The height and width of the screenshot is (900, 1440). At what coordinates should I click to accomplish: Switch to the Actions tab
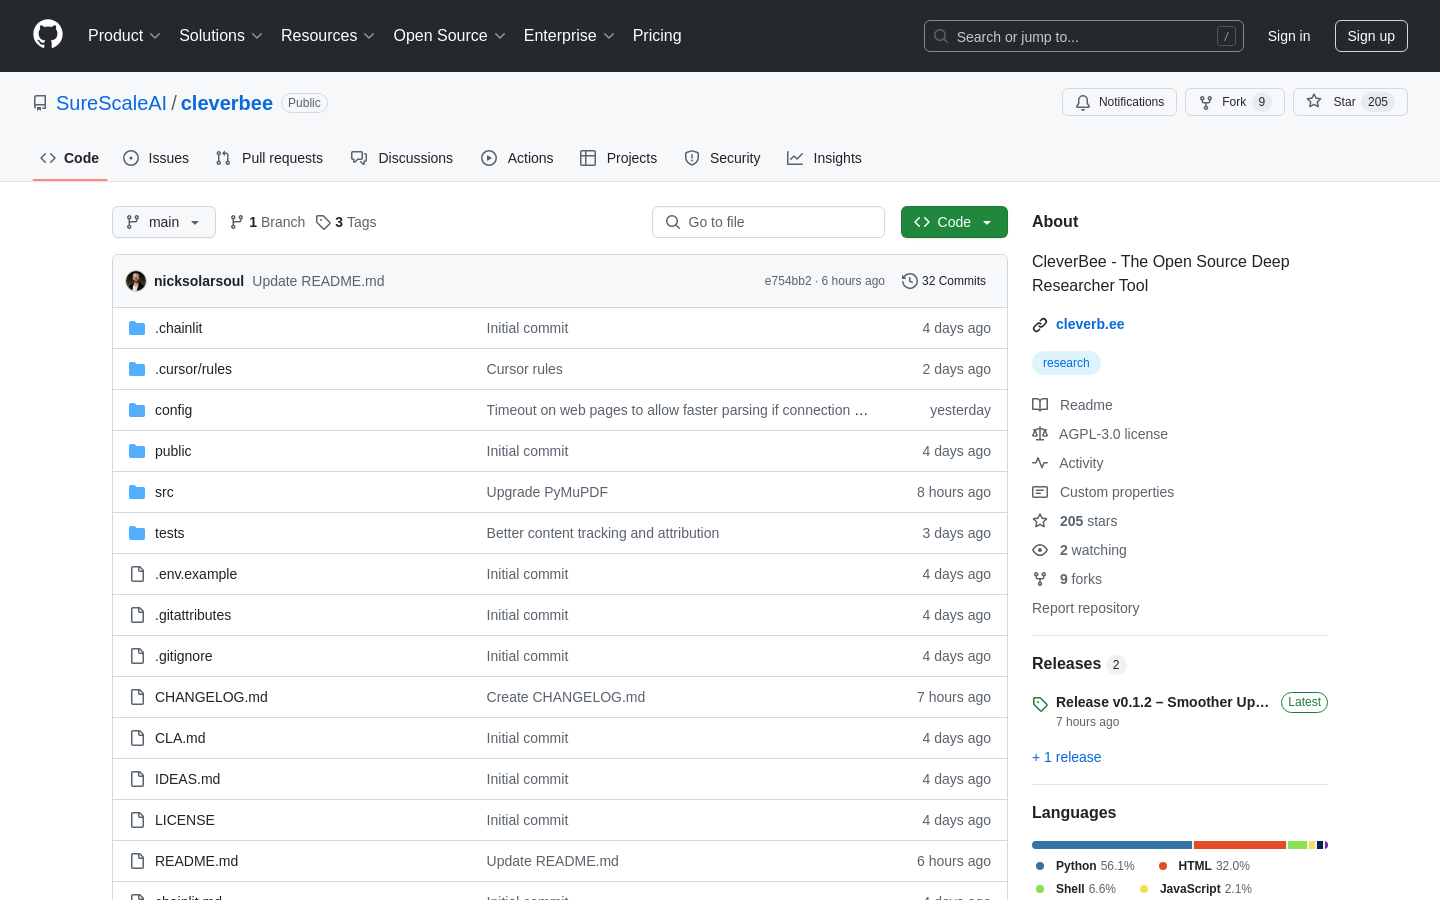tap(517, 158)
